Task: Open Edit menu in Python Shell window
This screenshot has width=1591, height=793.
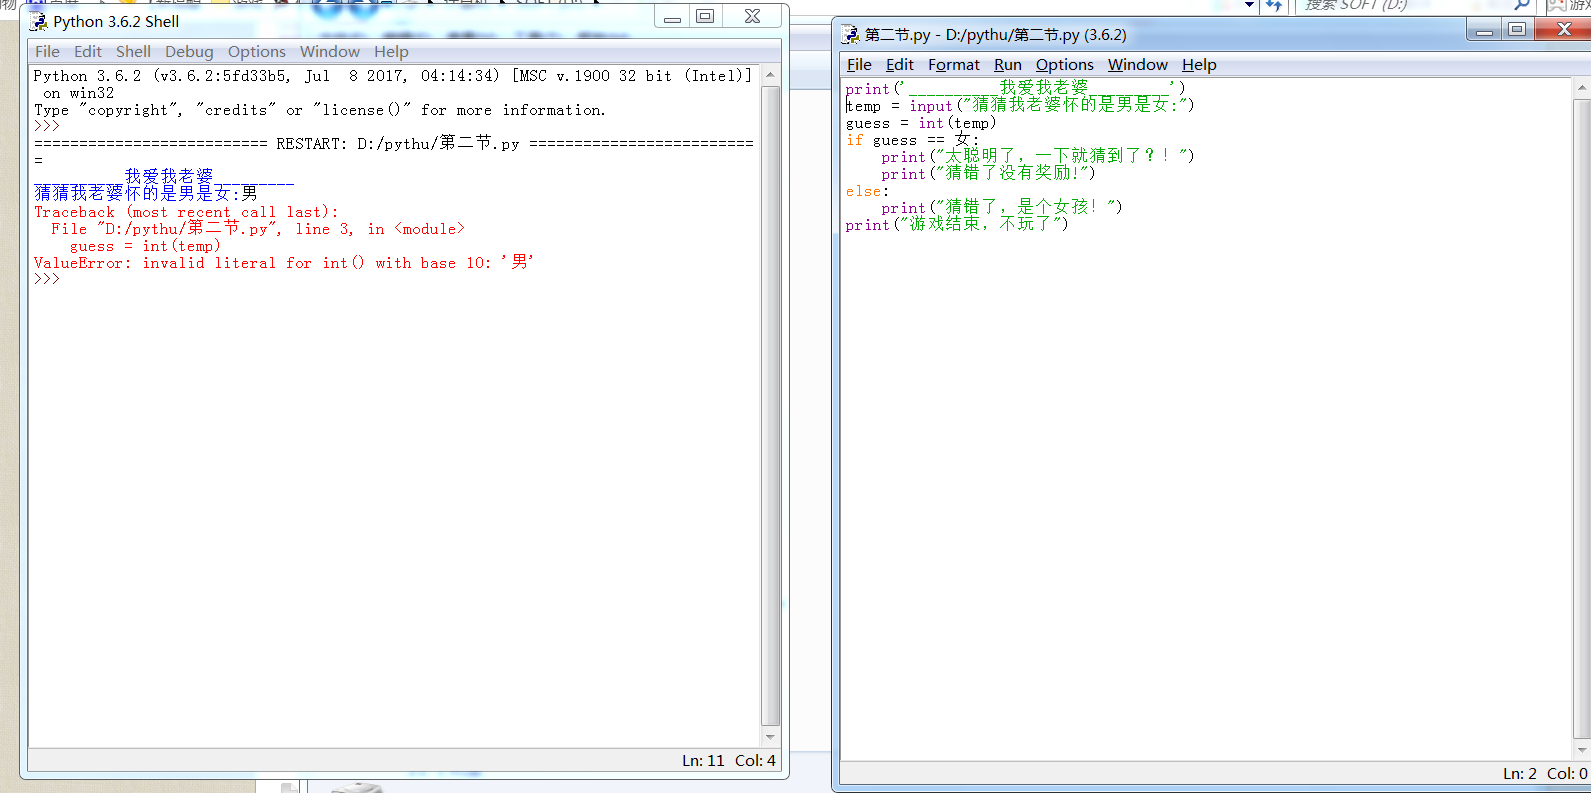Action: click(x=88, y=52)
